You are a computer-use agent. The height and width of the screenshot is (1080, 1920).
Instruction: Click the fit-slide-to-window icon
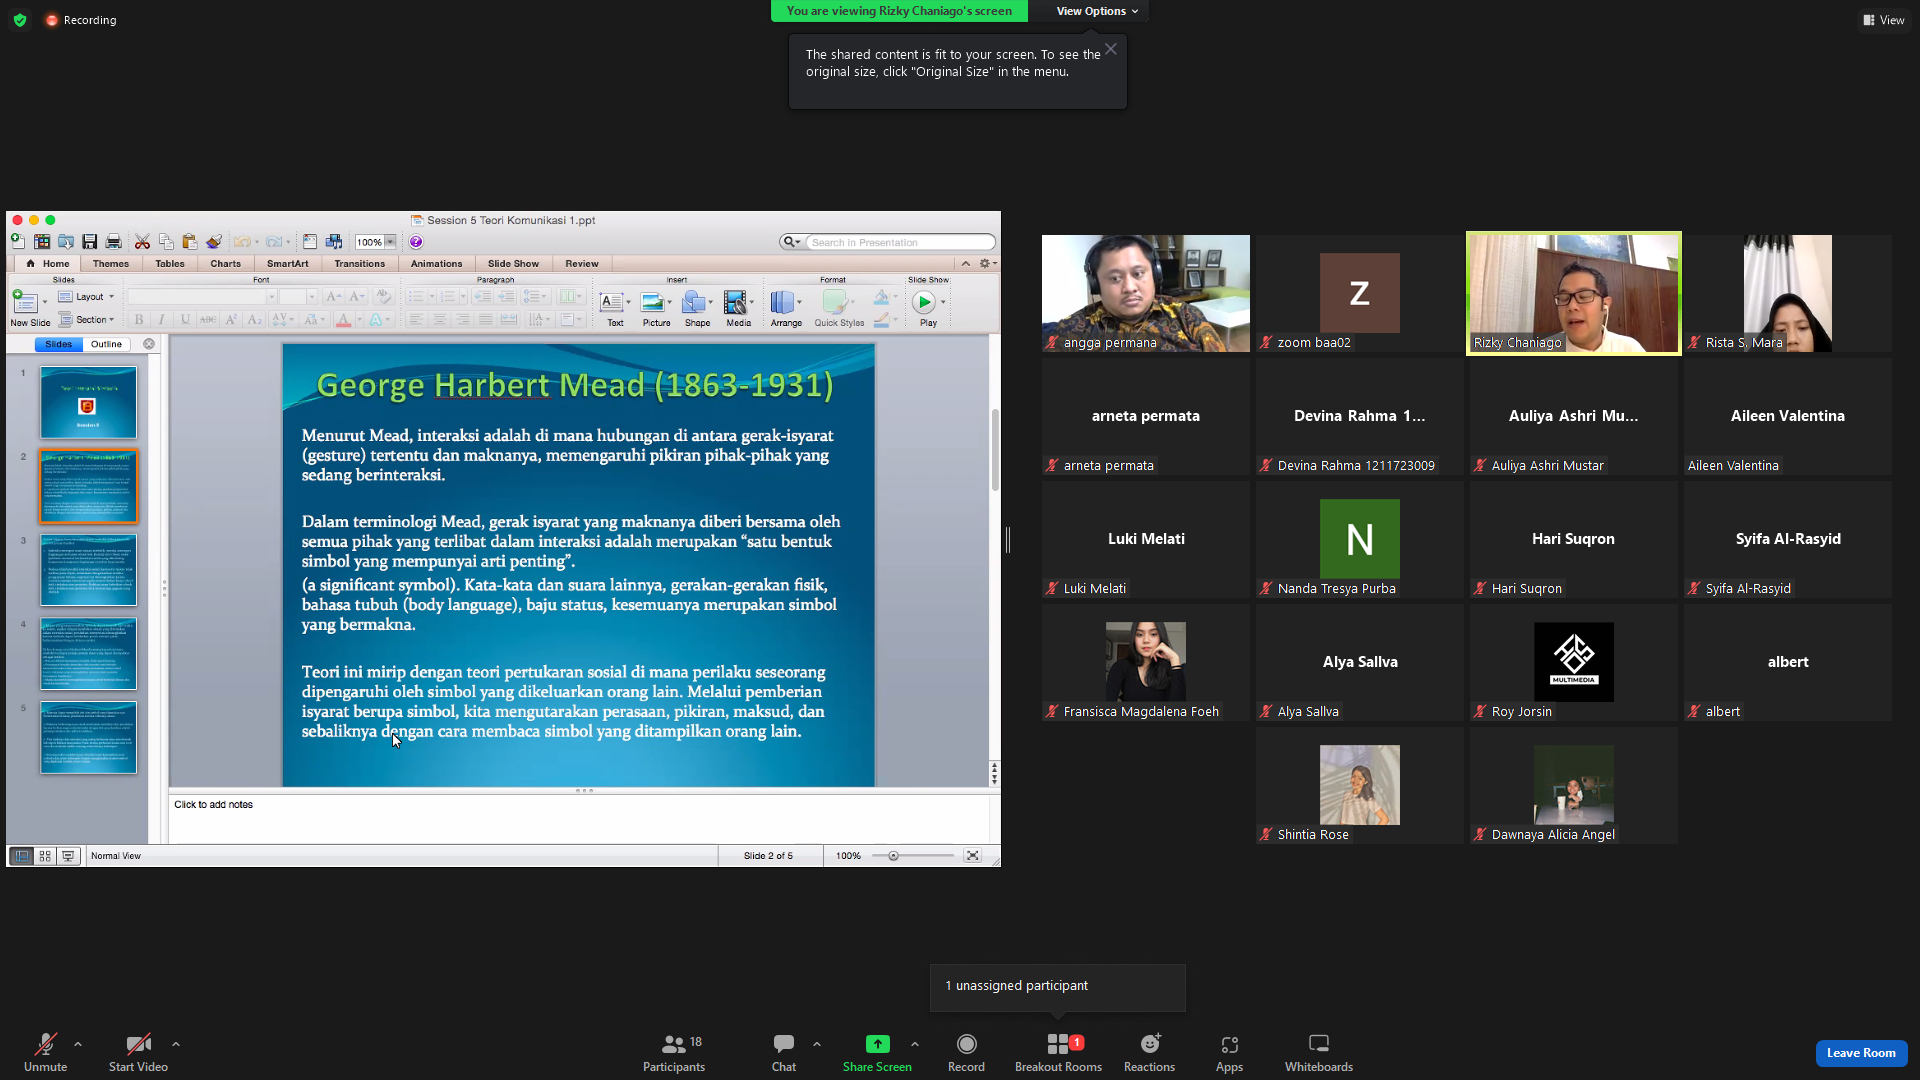pyautogui.click(x=972, y=856)
